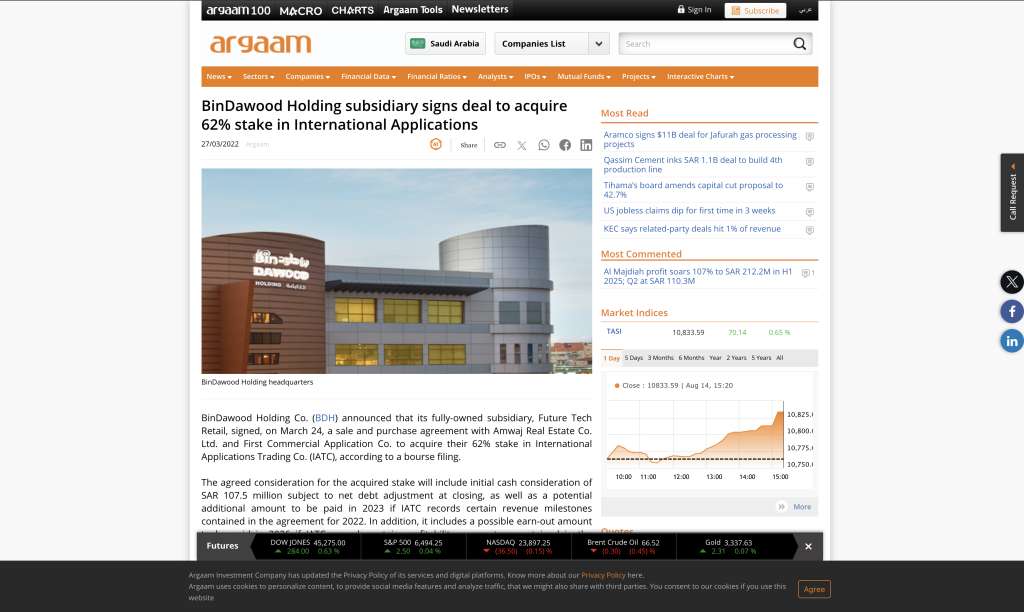Click the Agree cookie button
The image size is (1024, 612).
coord(814,589)
